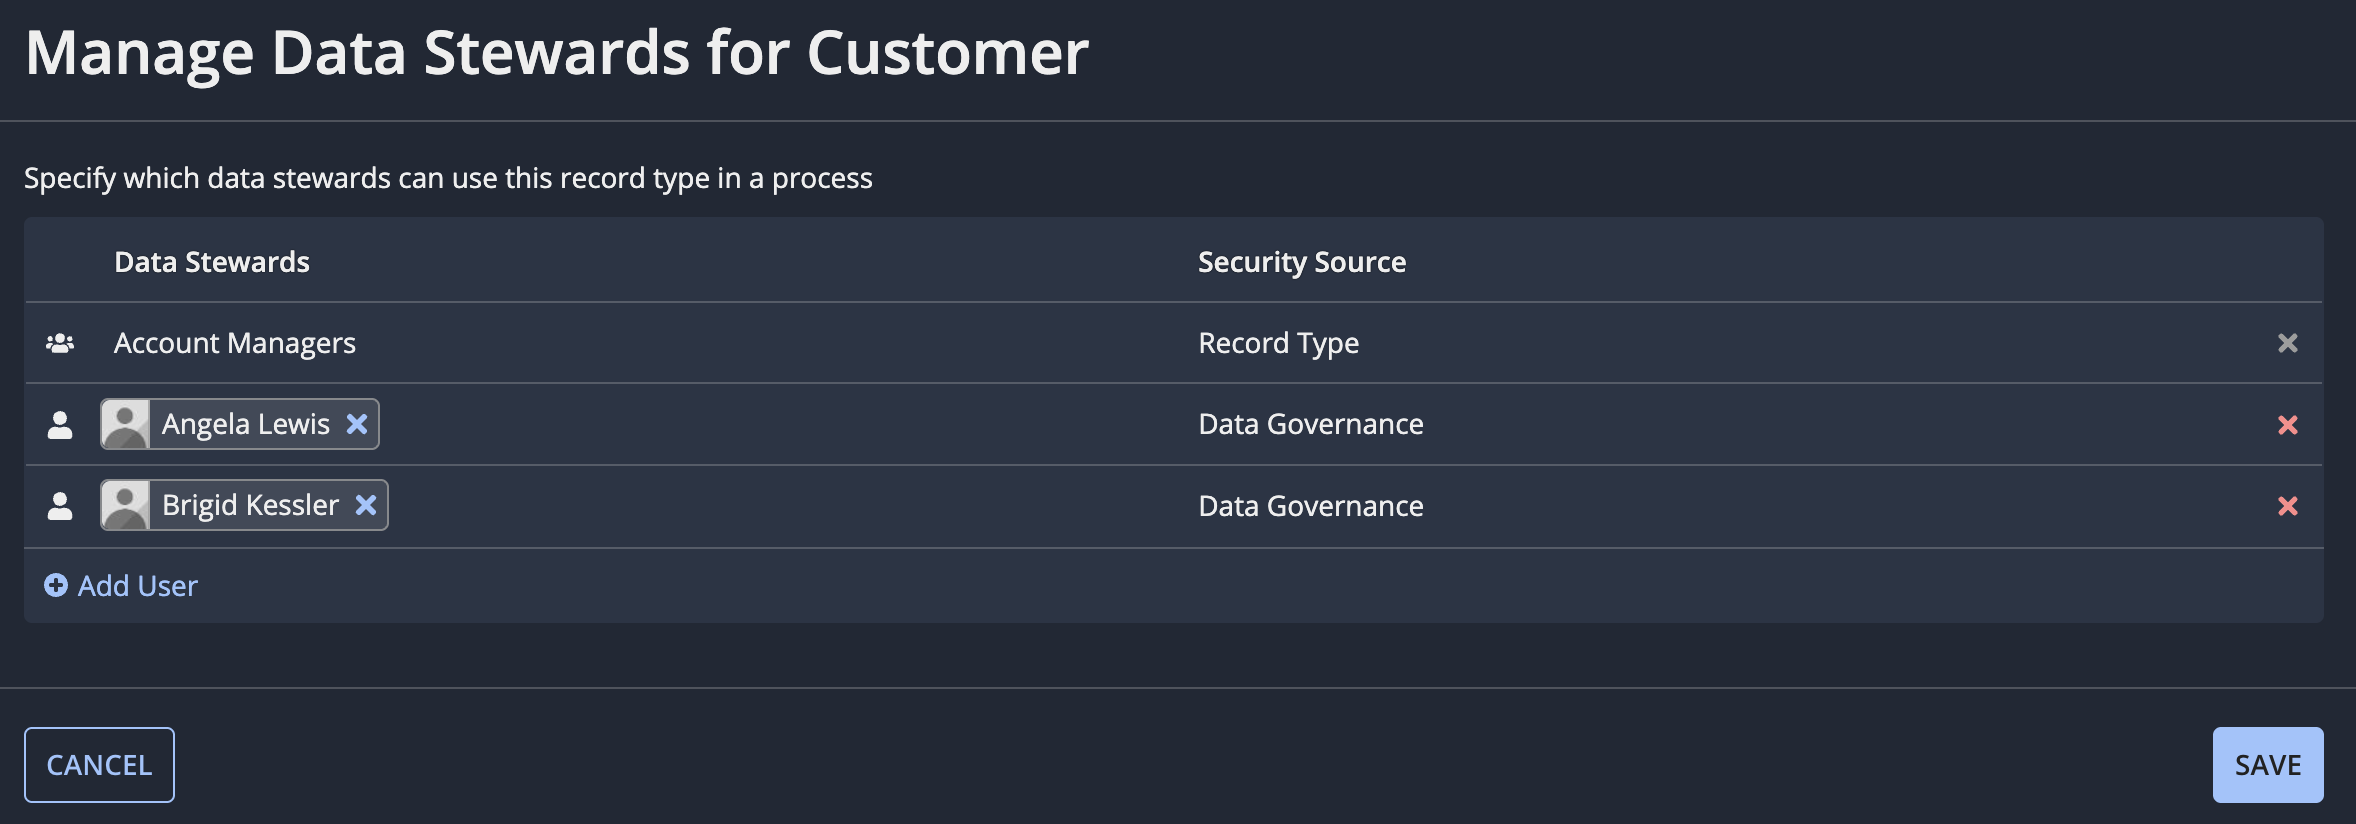Image resolution: width=2356 pixels, height=824 pixels.
Task: Click the Manage Data Stewards for Customer heading
Action: click(x=557, y=52)
